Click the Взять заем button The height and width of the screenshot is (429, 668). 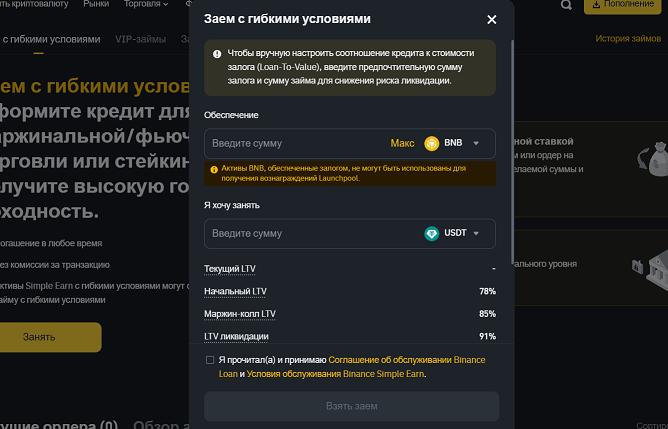[351, 406]
